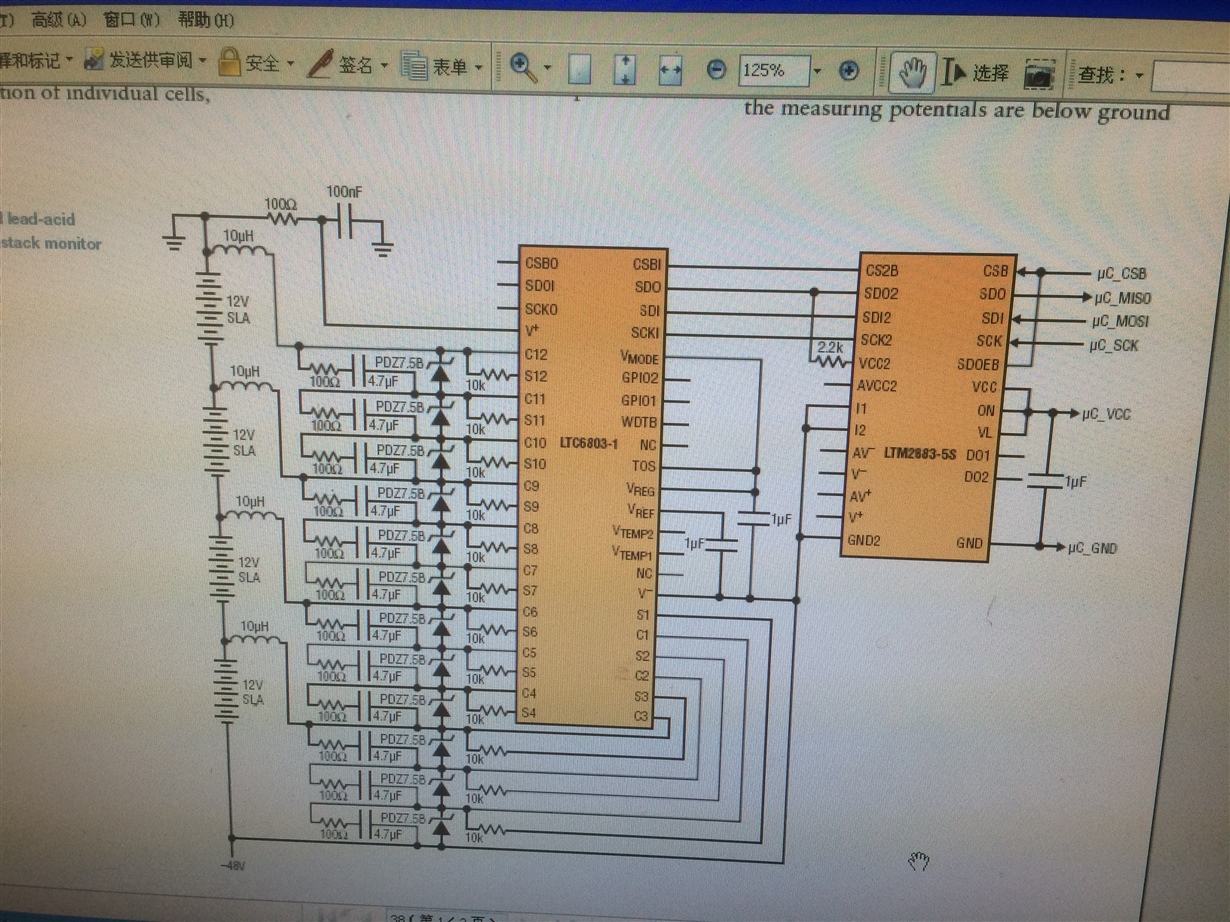Select the hand pan tool
The width and height of the screenshot is (1230, 922).
point(912,71)
